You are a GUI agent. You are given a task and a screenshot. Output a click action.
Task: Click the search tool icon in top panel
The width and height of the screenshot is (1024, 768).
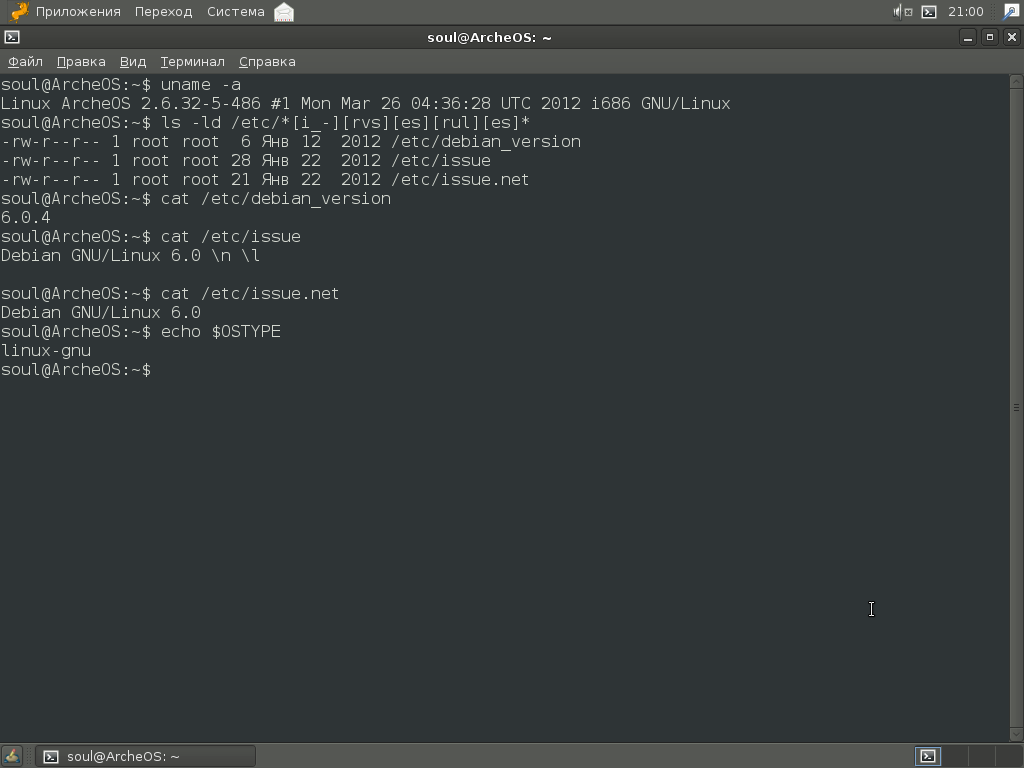(x=1011, y=12)
